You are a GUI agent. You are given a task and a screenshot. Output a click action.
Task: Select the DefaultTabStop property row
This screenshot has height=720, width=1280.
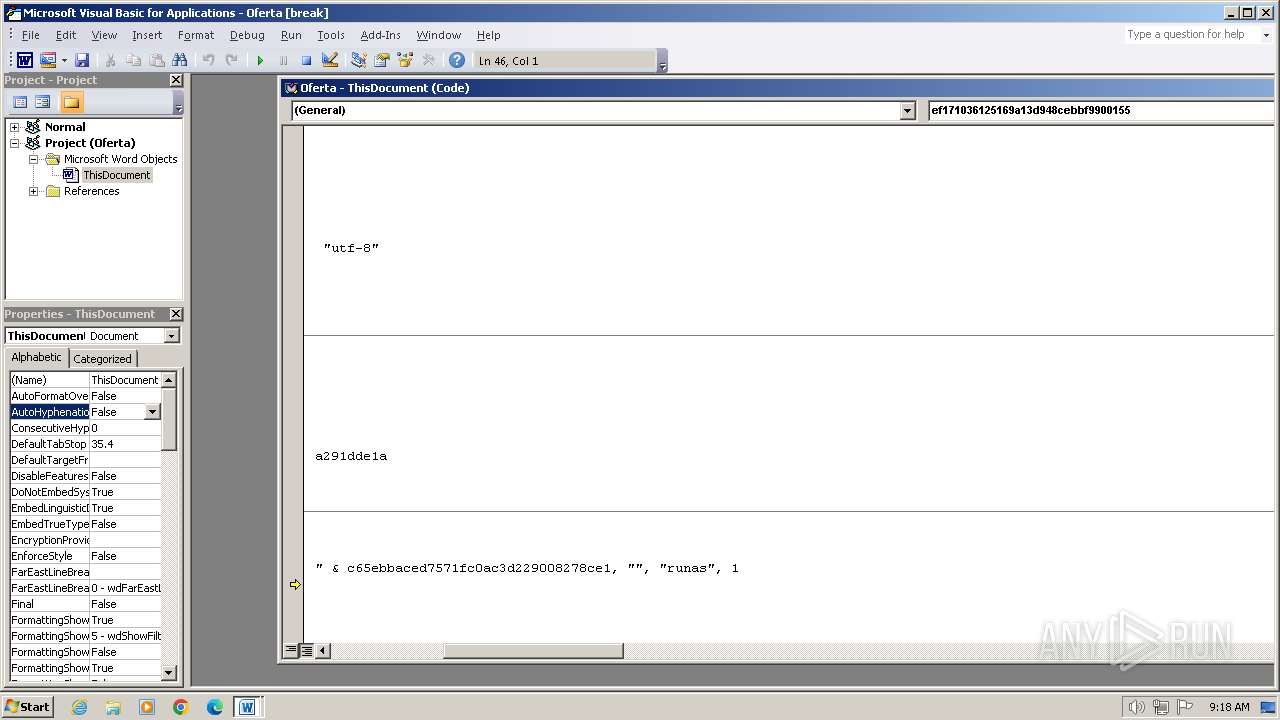click(x=85, y=444)
